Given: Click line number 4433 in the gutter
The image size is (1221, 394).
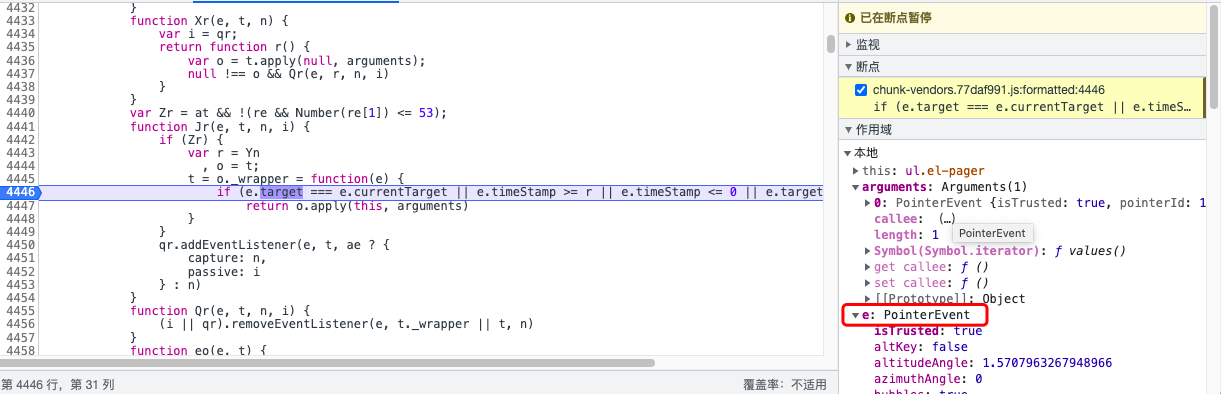Looking at the screenshot, I should [21, 20].
